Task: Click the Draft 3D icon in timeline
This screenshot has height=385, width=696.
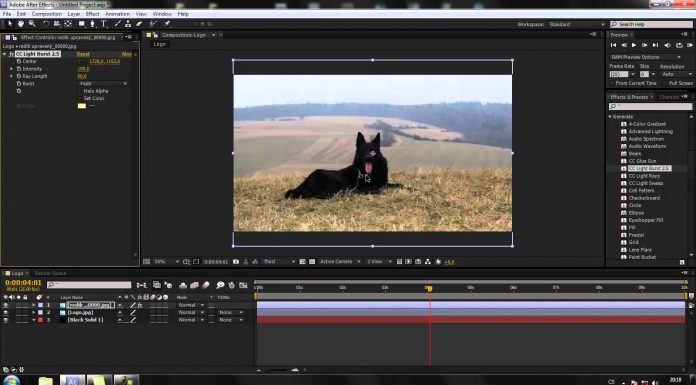Action: (x=168, y=285)
